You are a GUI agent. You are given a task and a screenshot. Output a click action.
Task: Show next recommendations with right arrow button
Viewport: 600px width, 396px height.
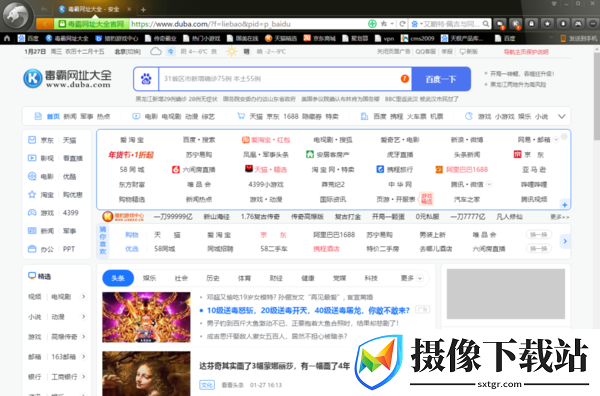[565, 241]
